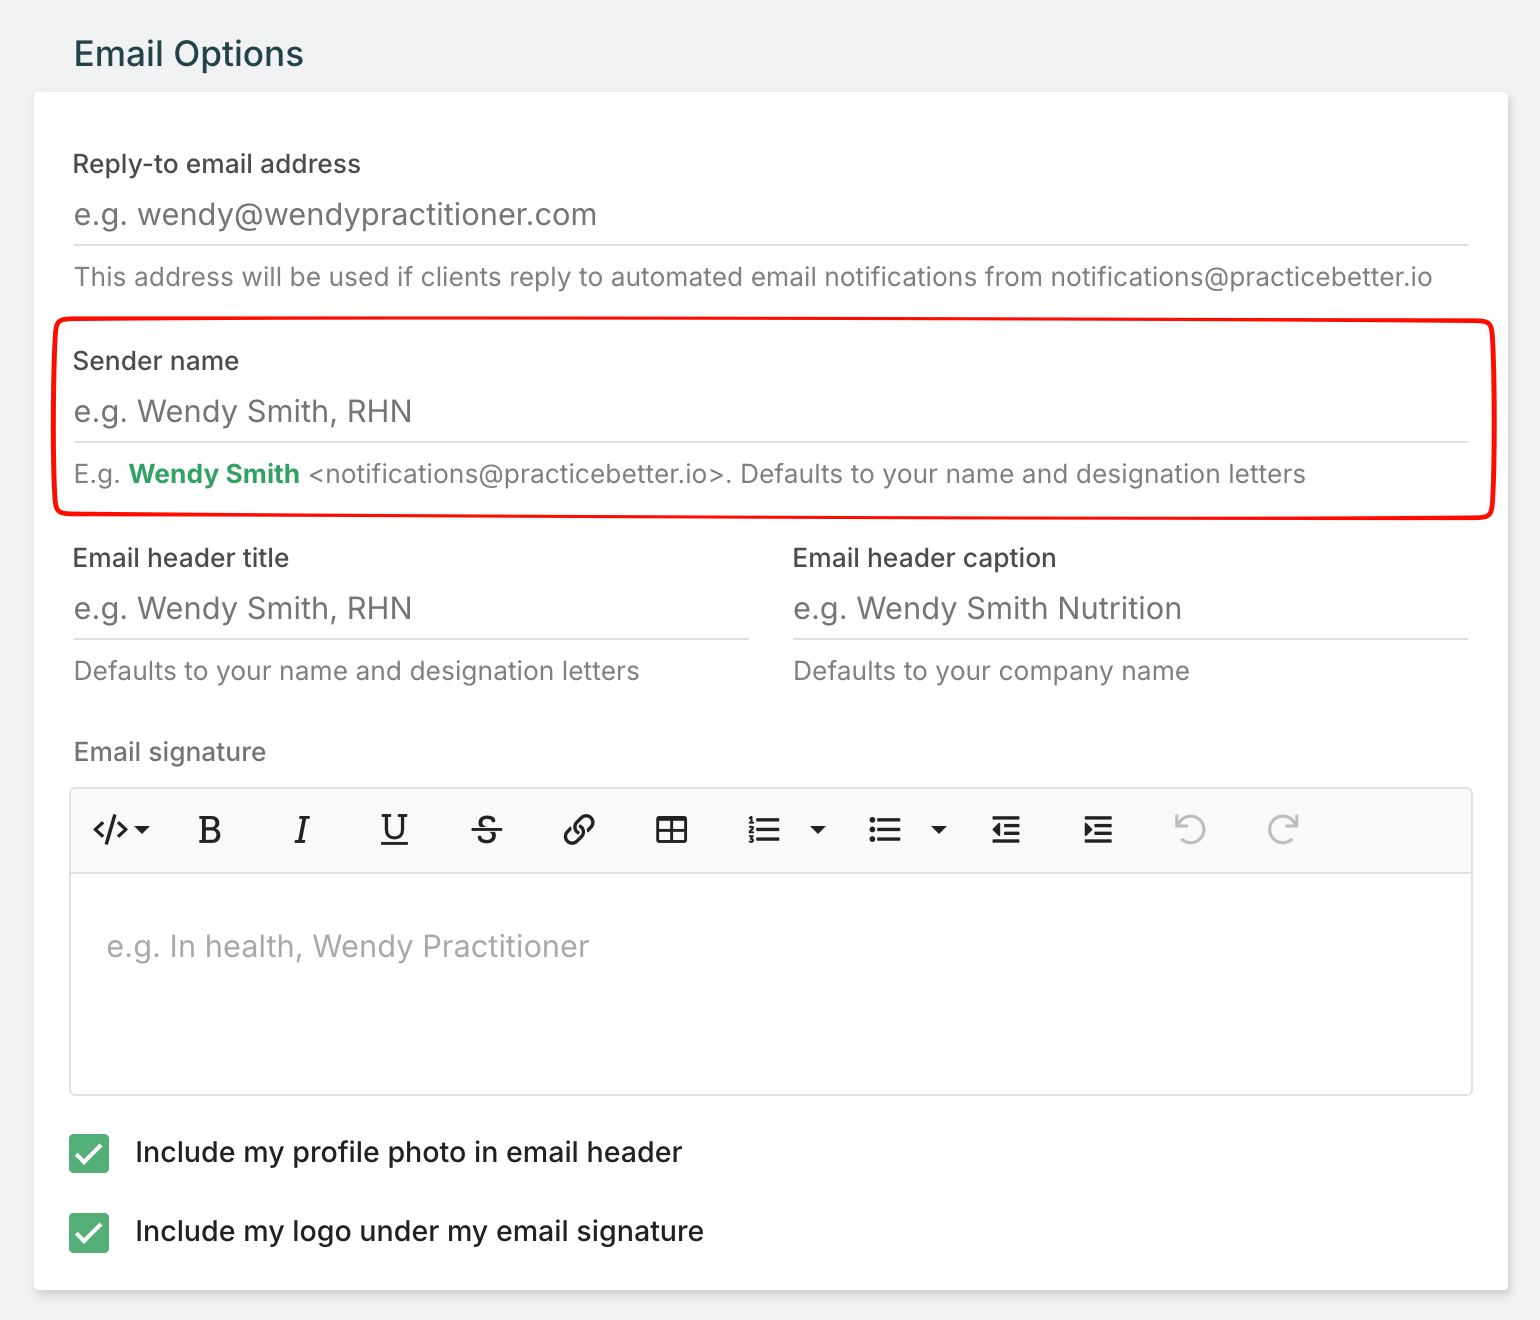The width and height of the screenshot is (1540, 1320).
Task: Insert a link in the signature
Action: coord(579,830)
